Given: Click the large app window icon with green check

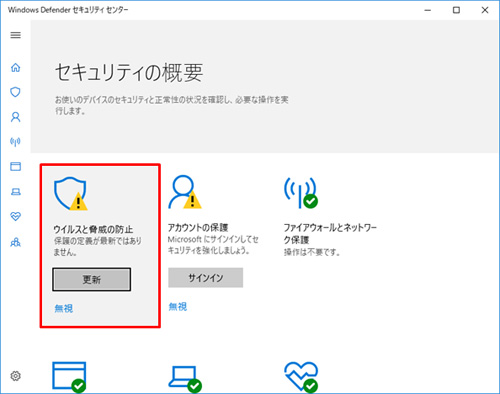Looking at the screenshot, I should [x=69, y=377].
